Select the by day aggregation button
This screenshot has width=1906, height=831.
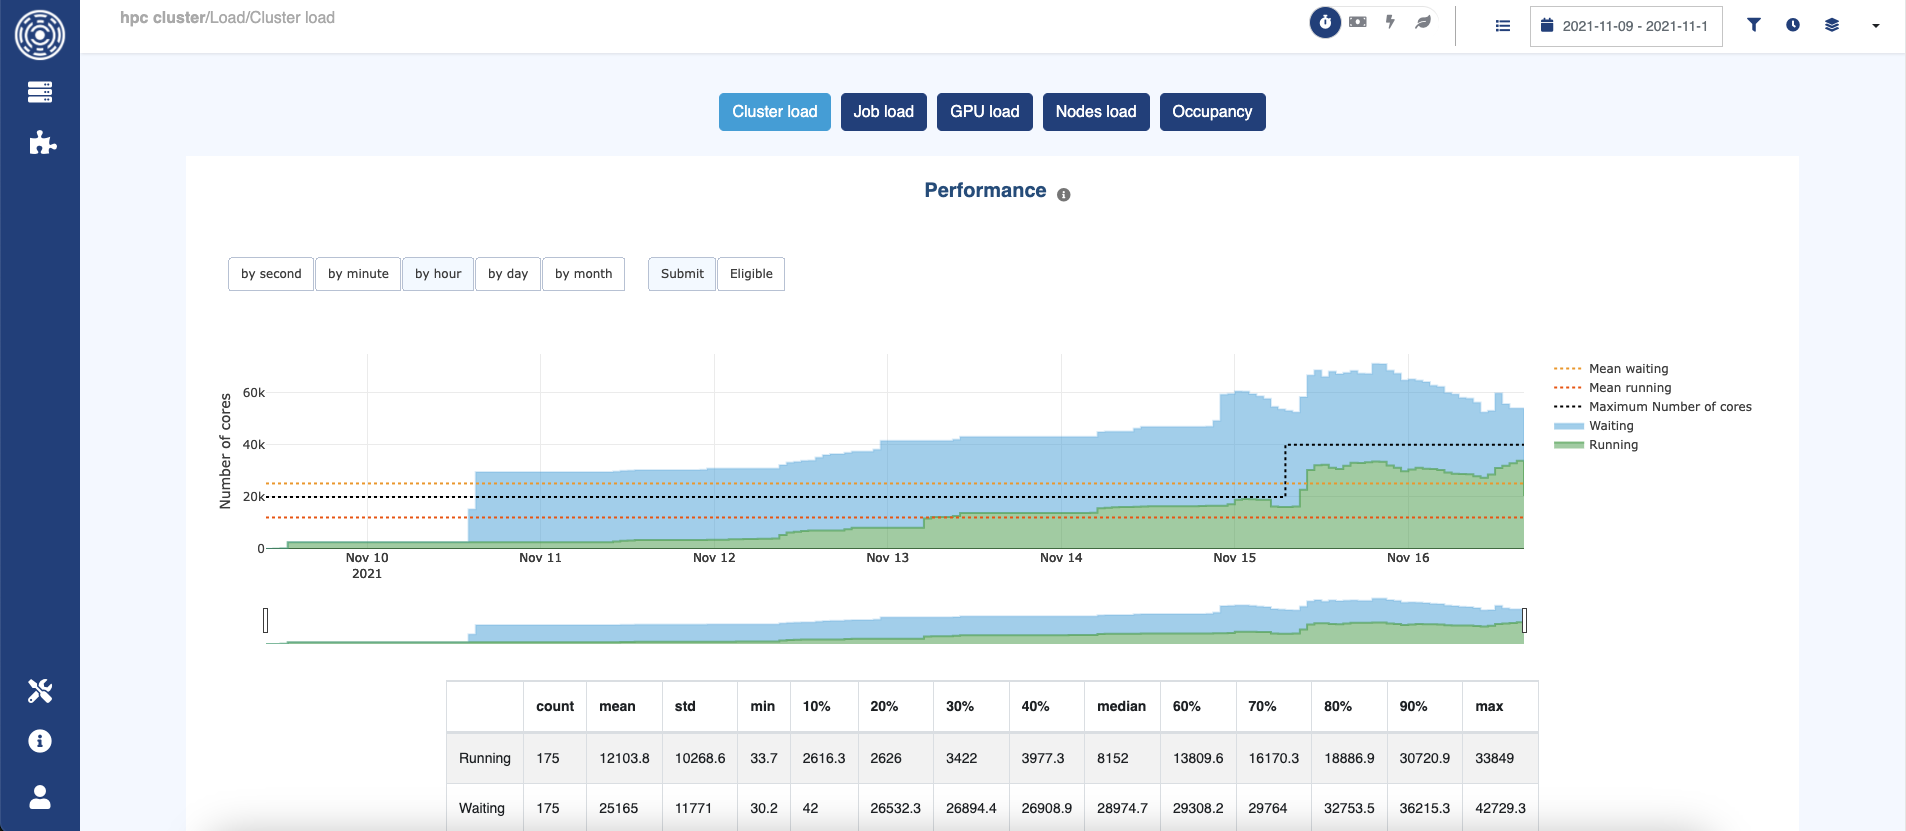[507, 274]
